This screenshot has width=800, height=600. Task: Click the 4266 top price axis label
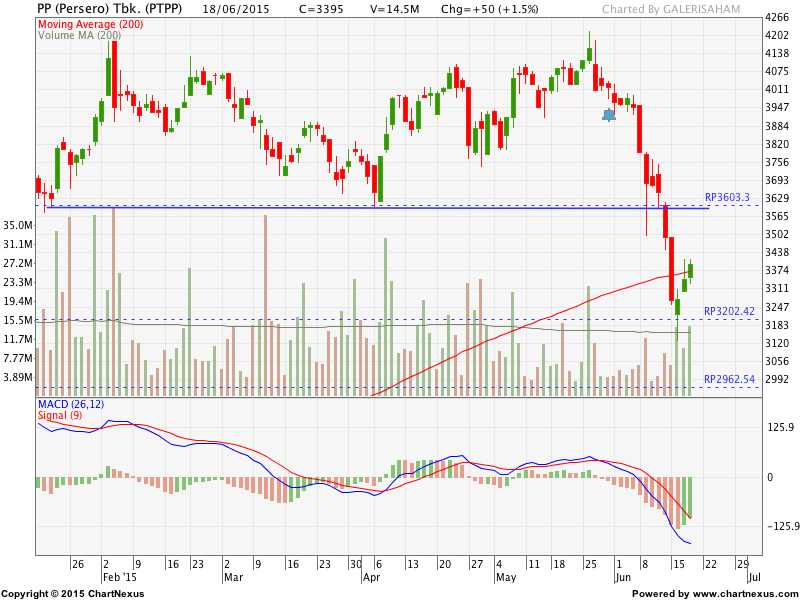pyautogui.click(x=777, y=18)
